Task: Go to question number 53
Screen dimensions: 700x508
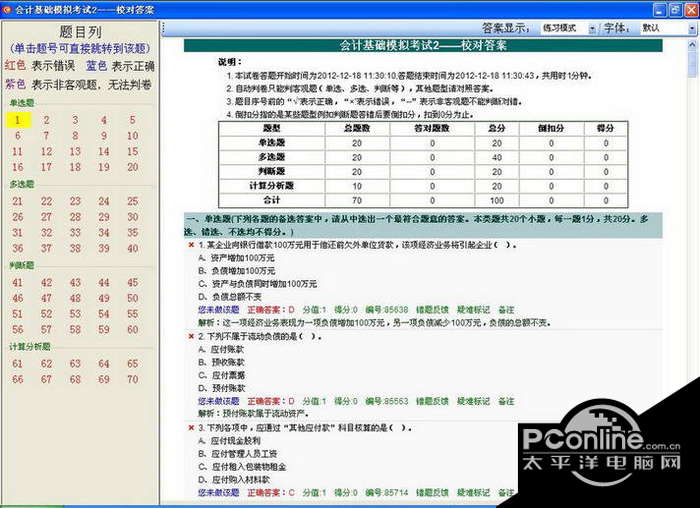Action: point(75,314)
